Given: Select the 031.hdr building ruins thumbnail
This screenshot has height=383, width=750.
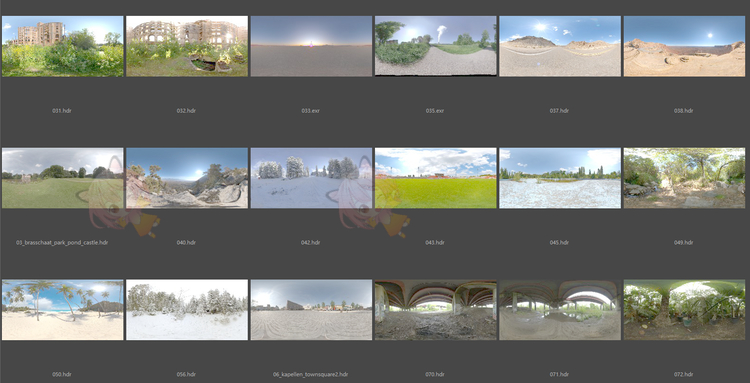Looking at the screenshot, I should [x=63, y=46].
